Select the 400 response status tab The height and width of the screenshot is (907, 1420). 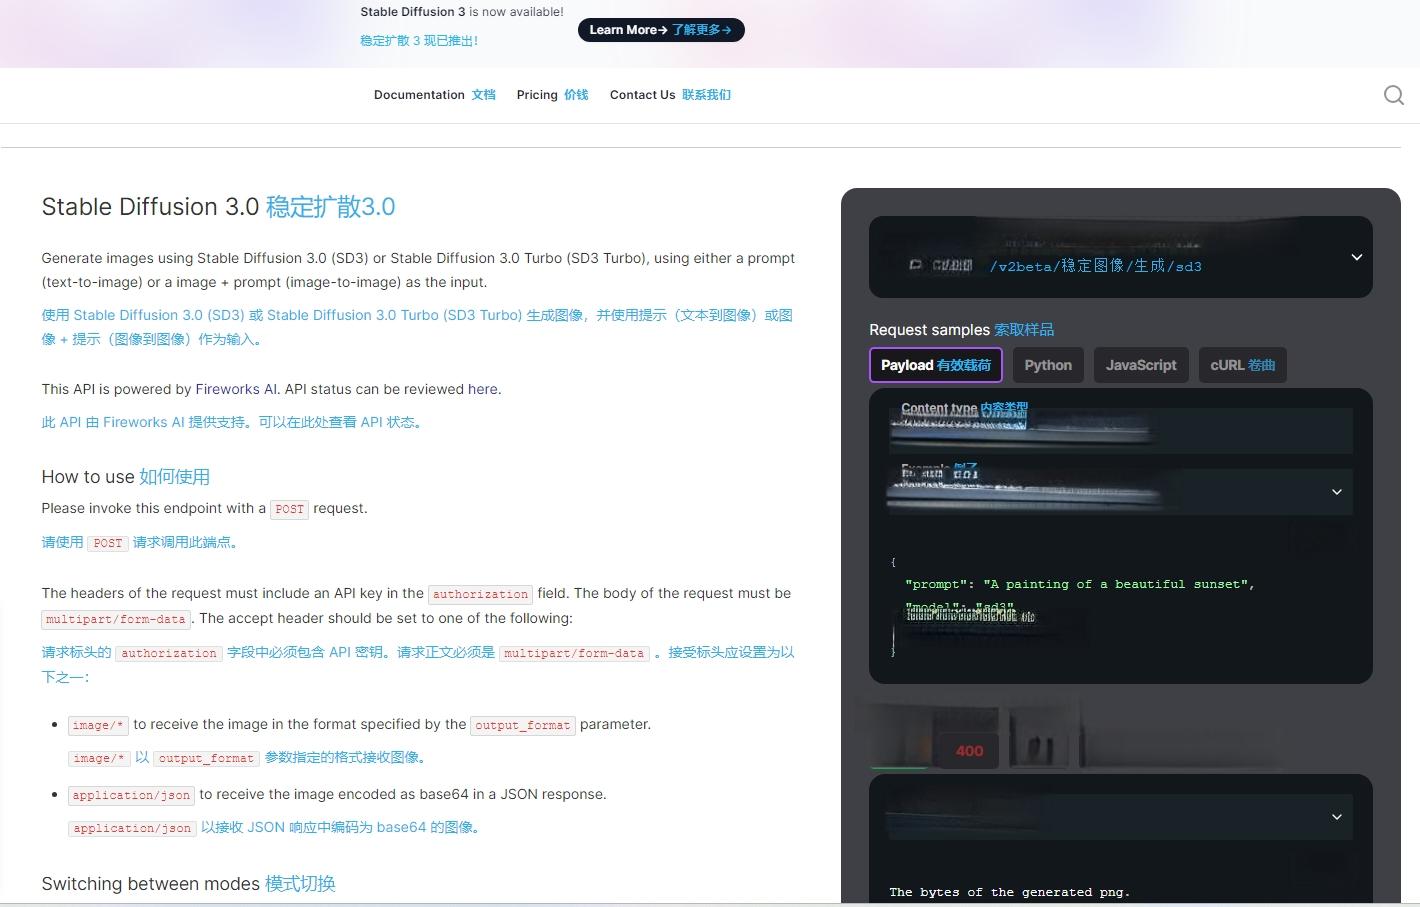968,751
